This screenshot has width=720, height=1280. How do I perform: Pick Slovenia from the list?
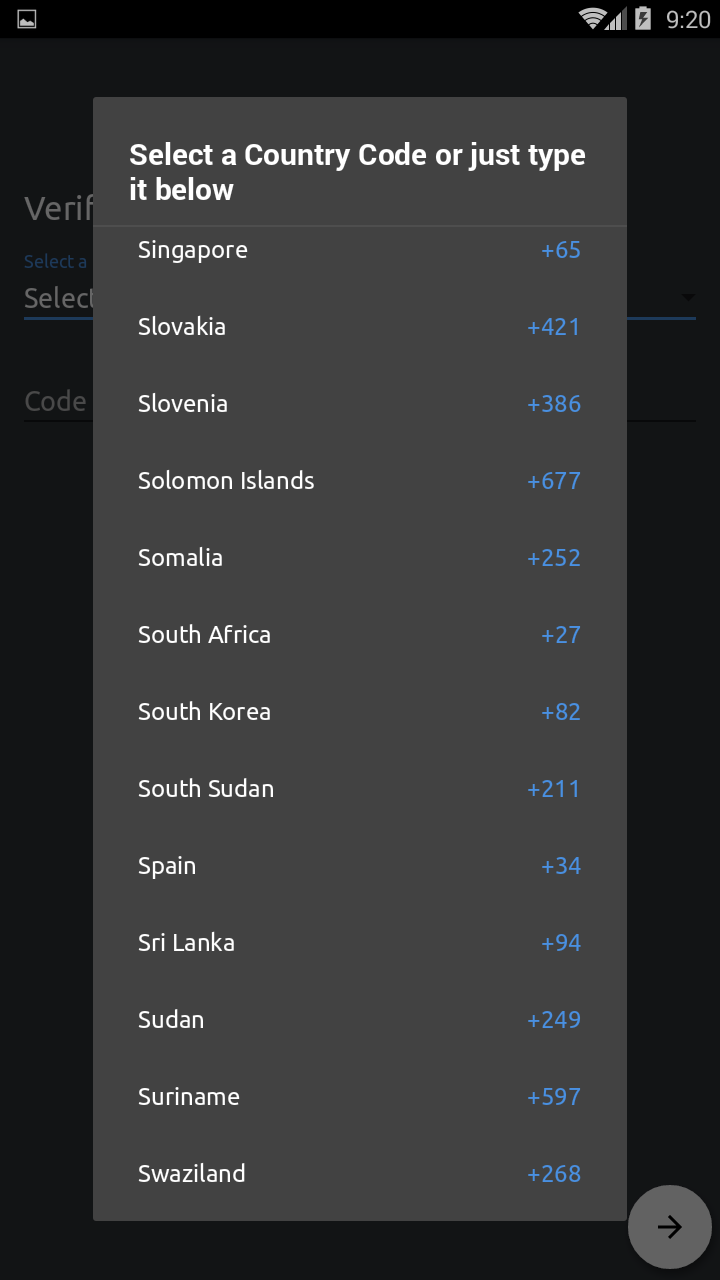[x=360, y=403]
